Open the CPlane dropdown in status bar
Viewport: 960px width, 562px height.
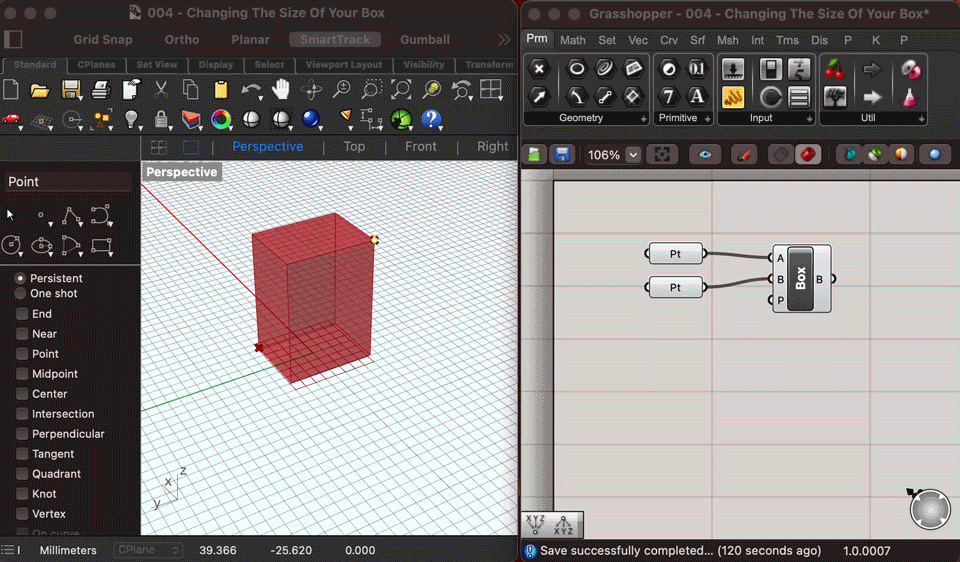(x=148, y=550)
